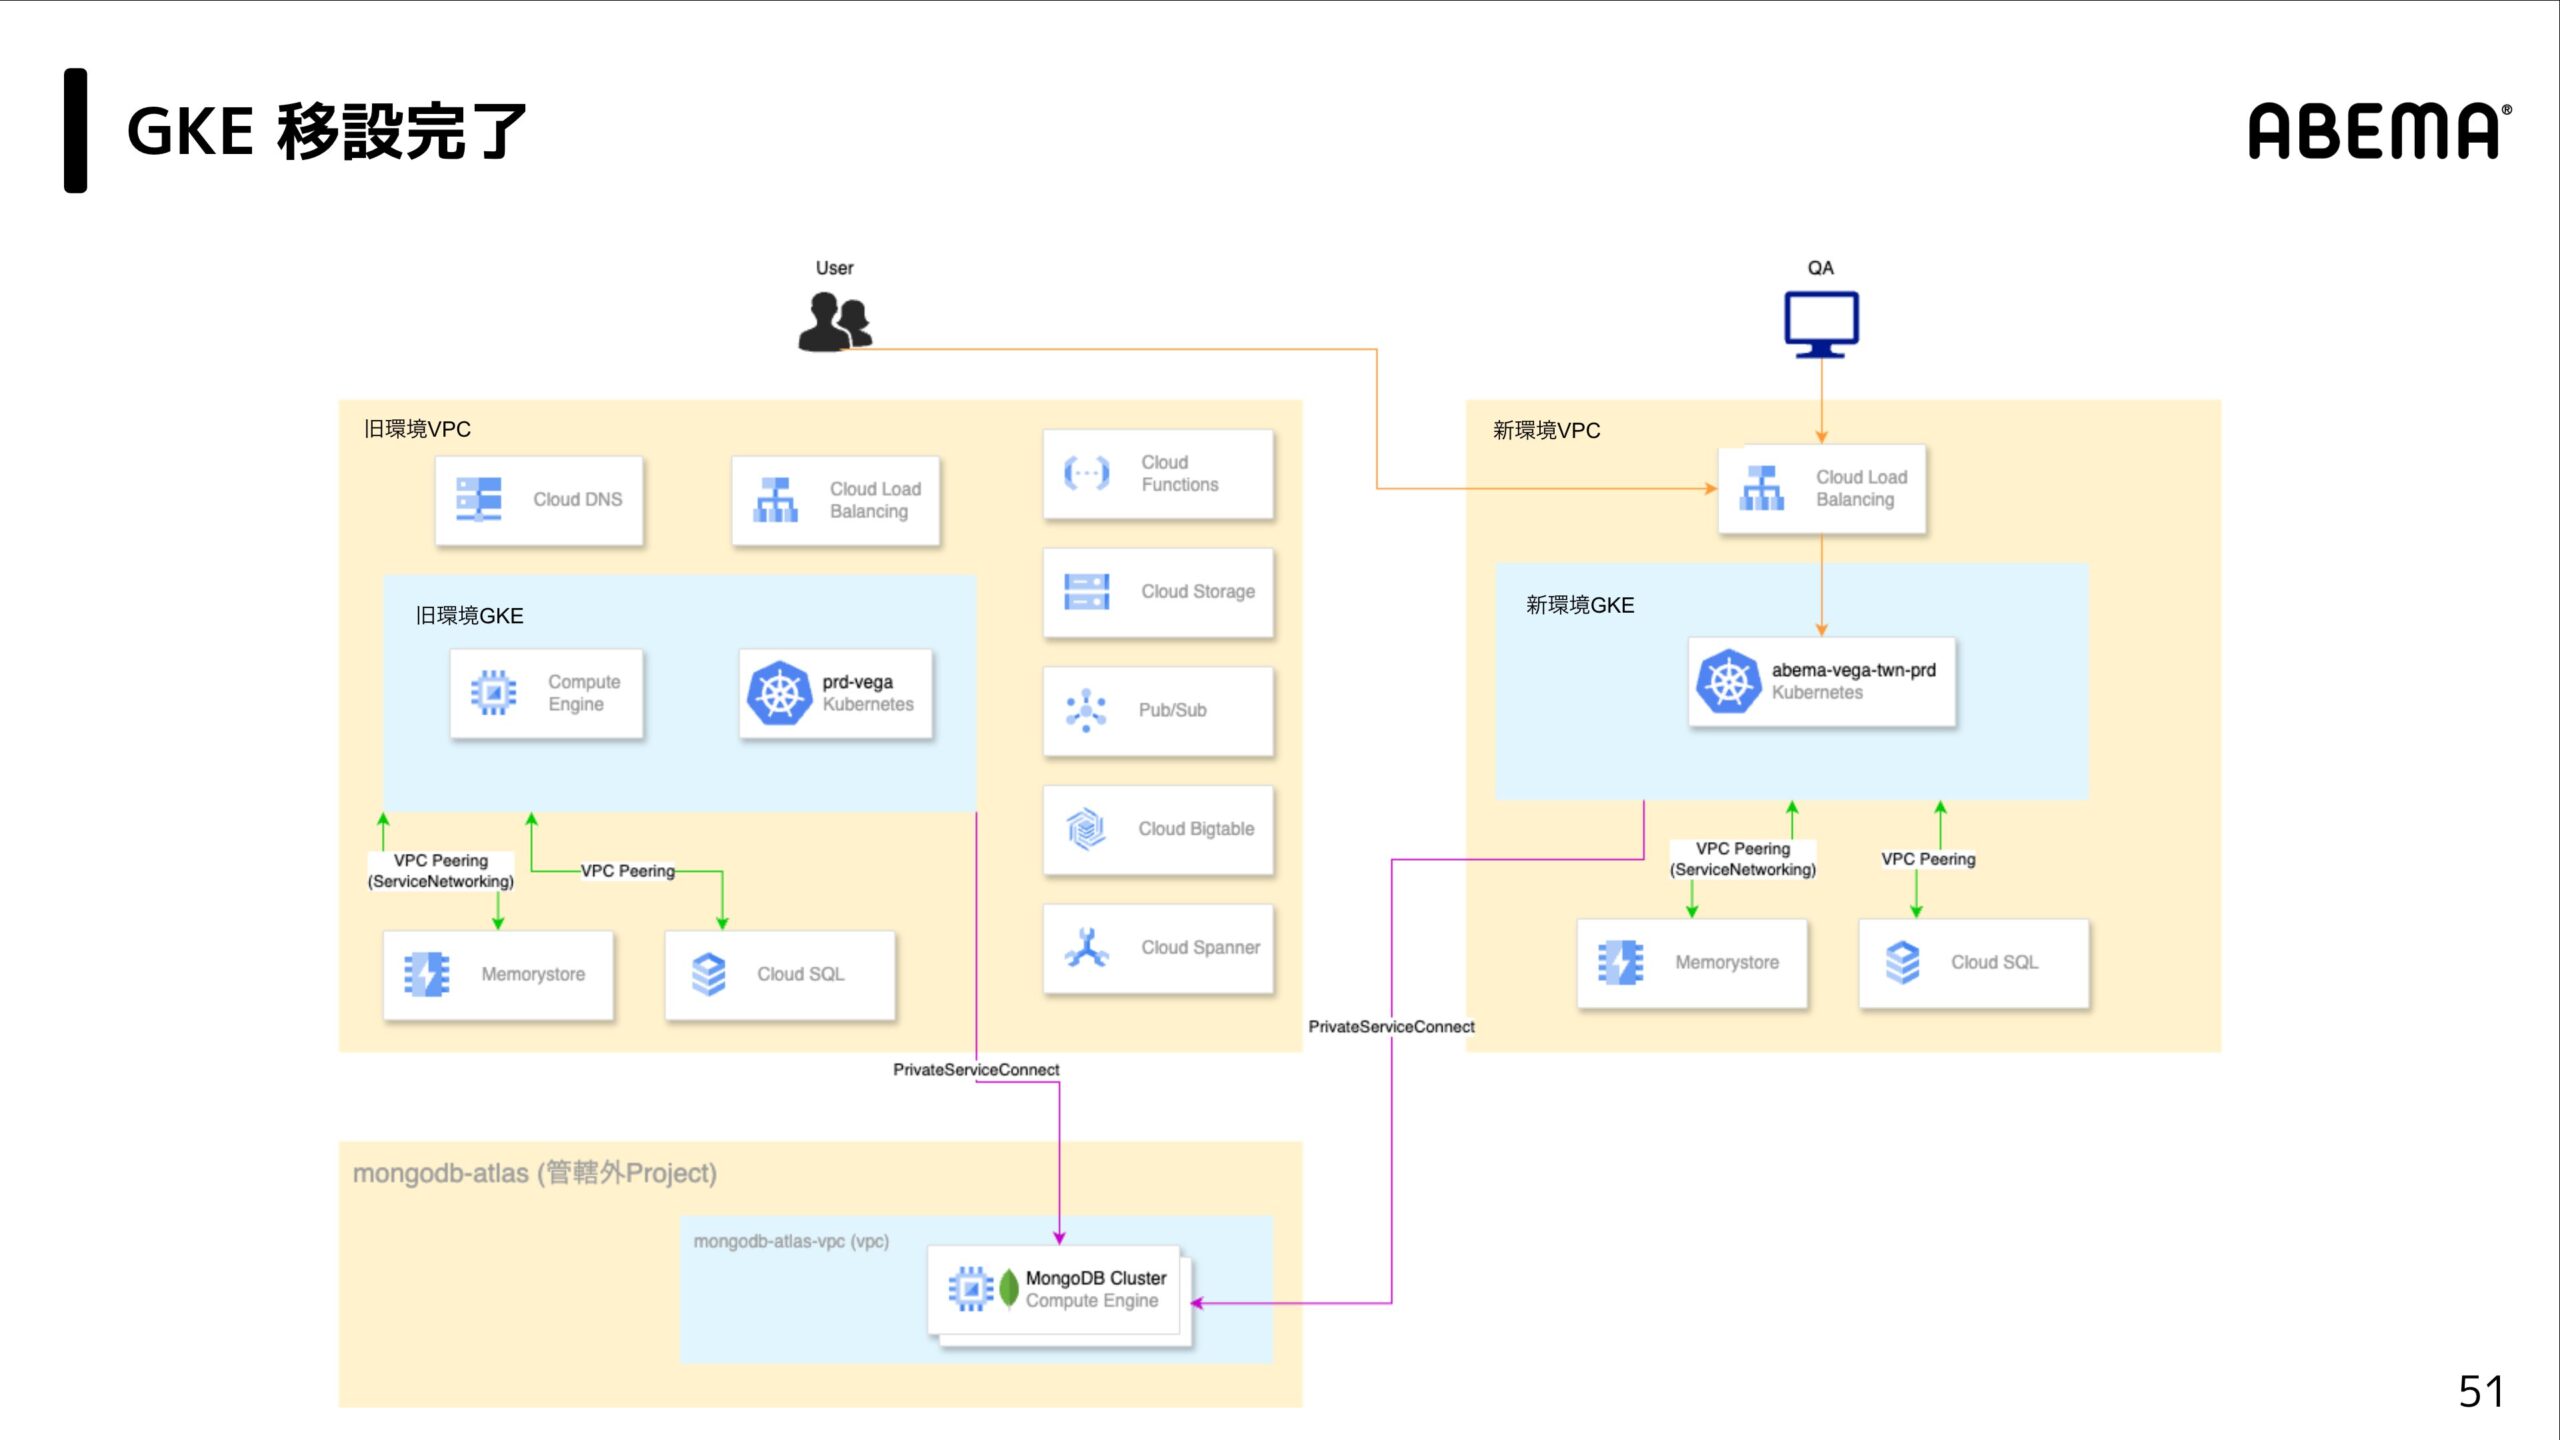The image size is (2560, 1440).
Task: Click the Cloud SQL box in old VPC
Action: [780, 974]
